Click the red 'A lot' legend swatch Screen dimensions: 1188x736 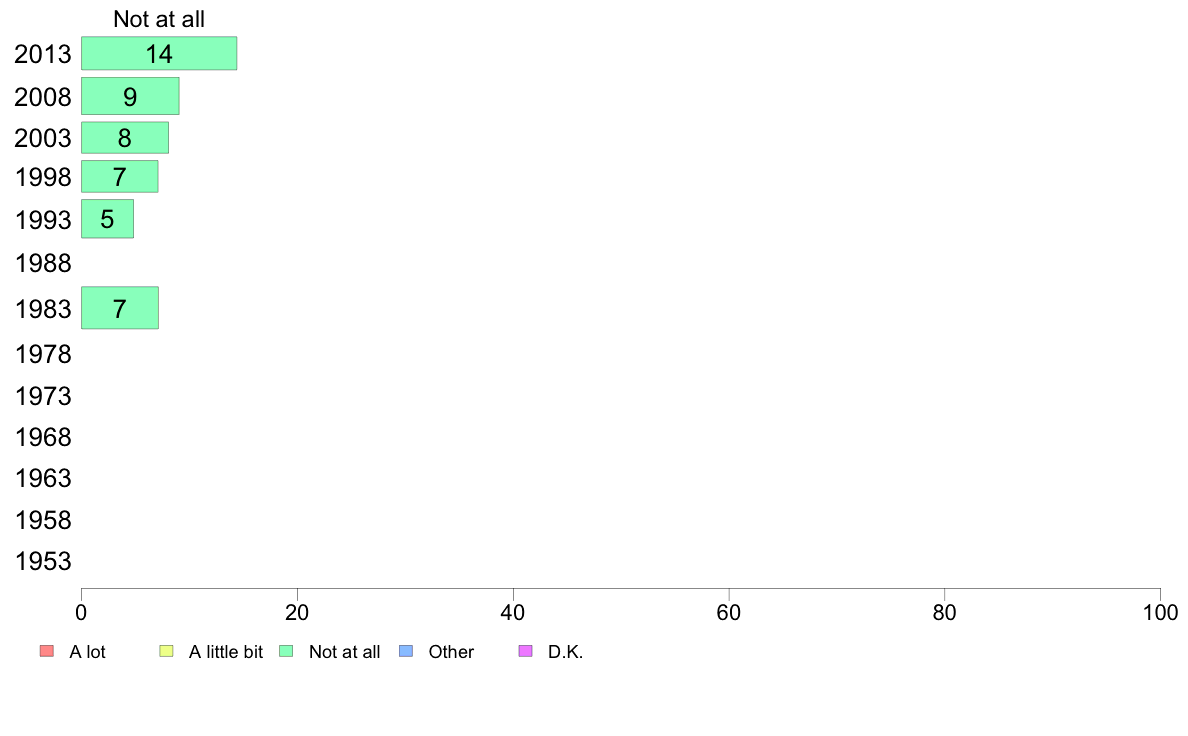[47, 651]
